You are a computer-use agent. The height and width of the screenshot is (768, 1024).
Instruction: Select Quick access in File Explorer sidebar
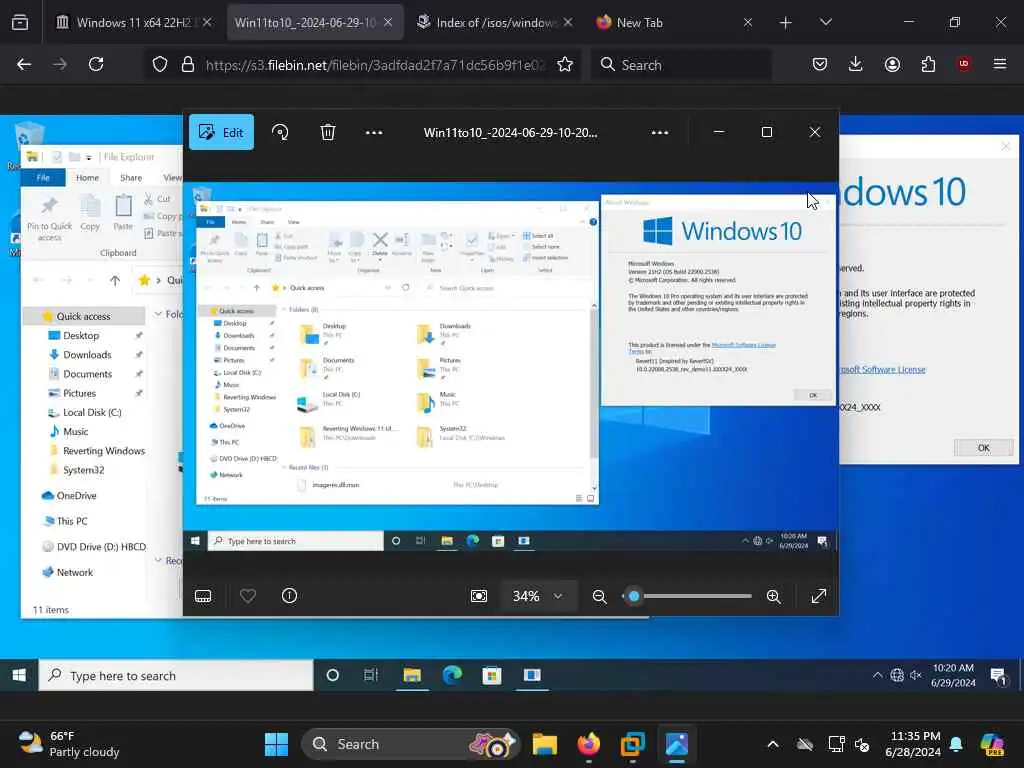point(84,316)
